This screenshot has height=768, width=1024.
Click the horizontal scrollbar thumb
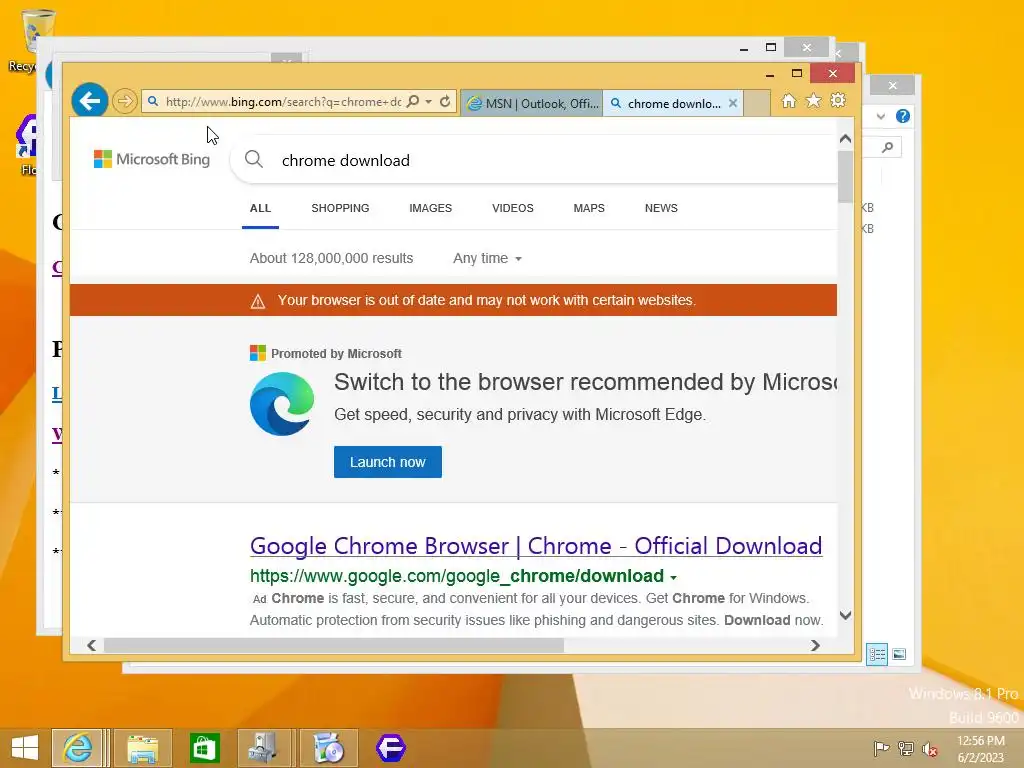[334, 645]
